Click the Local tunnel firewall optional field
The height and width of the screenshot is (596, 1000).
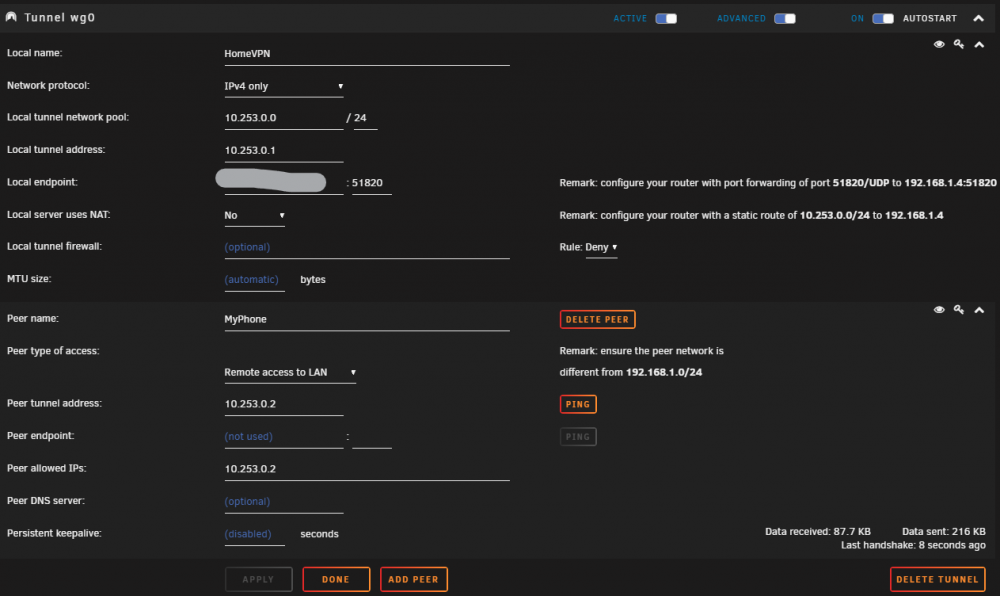(x=367, y=247)
